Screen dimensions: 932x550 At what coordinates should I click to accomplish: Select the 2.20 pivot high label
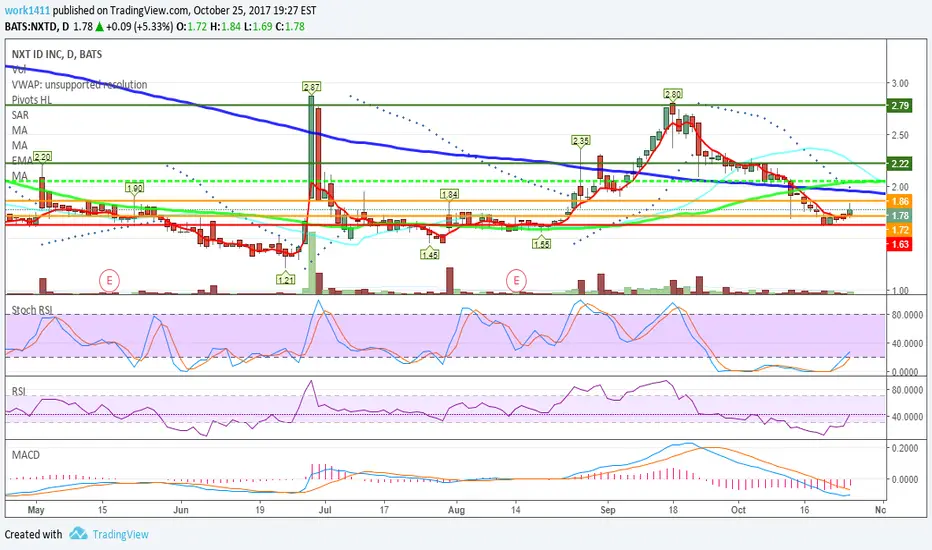(42, 157)
